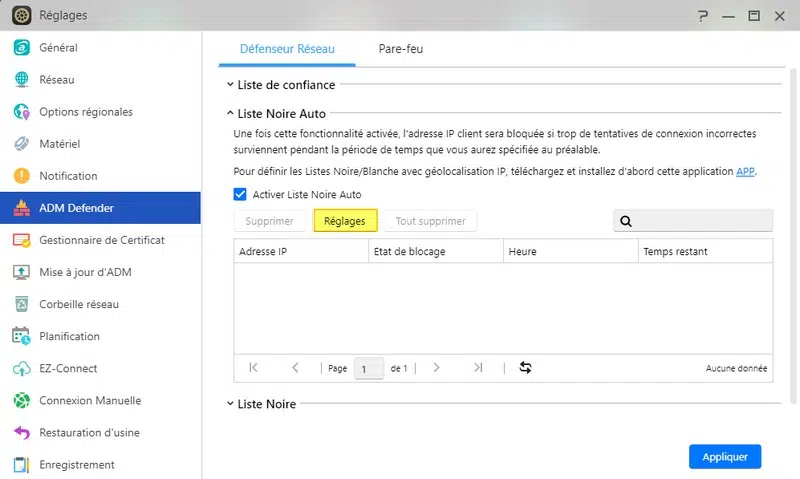Click the Appliquer button
Viewport: 800px width, 479px height.
725,457
